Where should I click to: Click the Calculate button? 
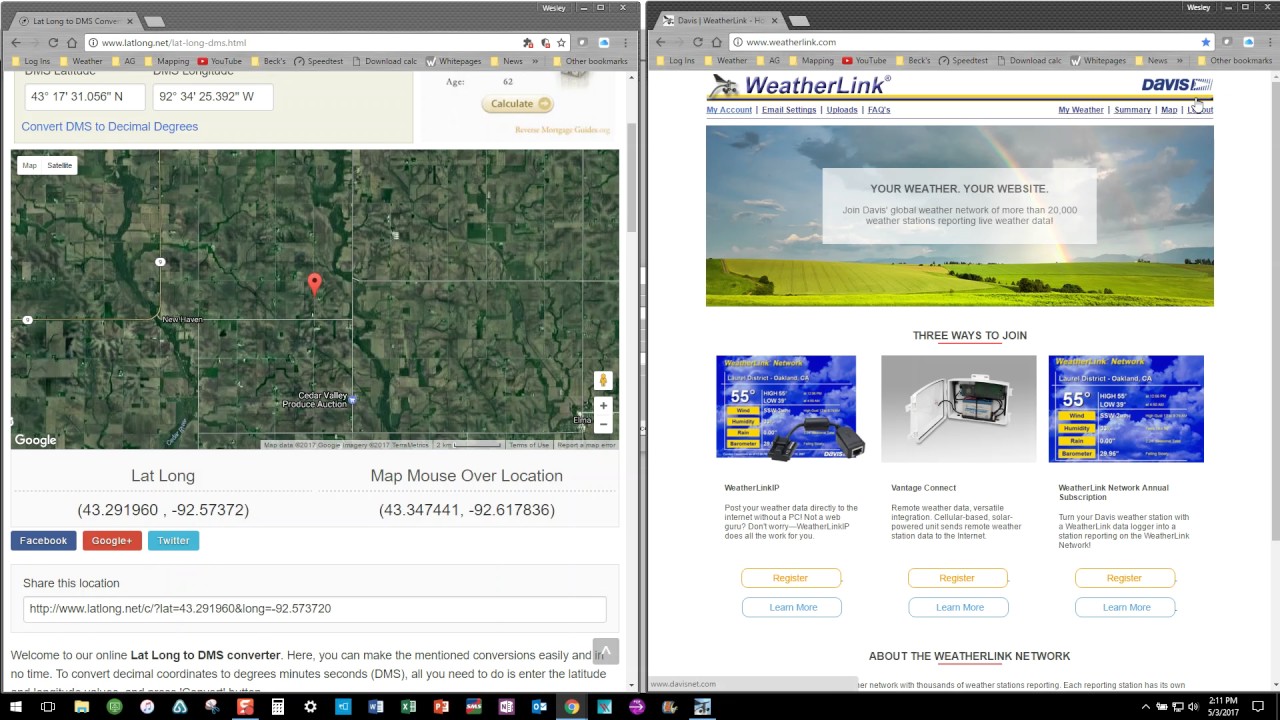tap(517, 104)
